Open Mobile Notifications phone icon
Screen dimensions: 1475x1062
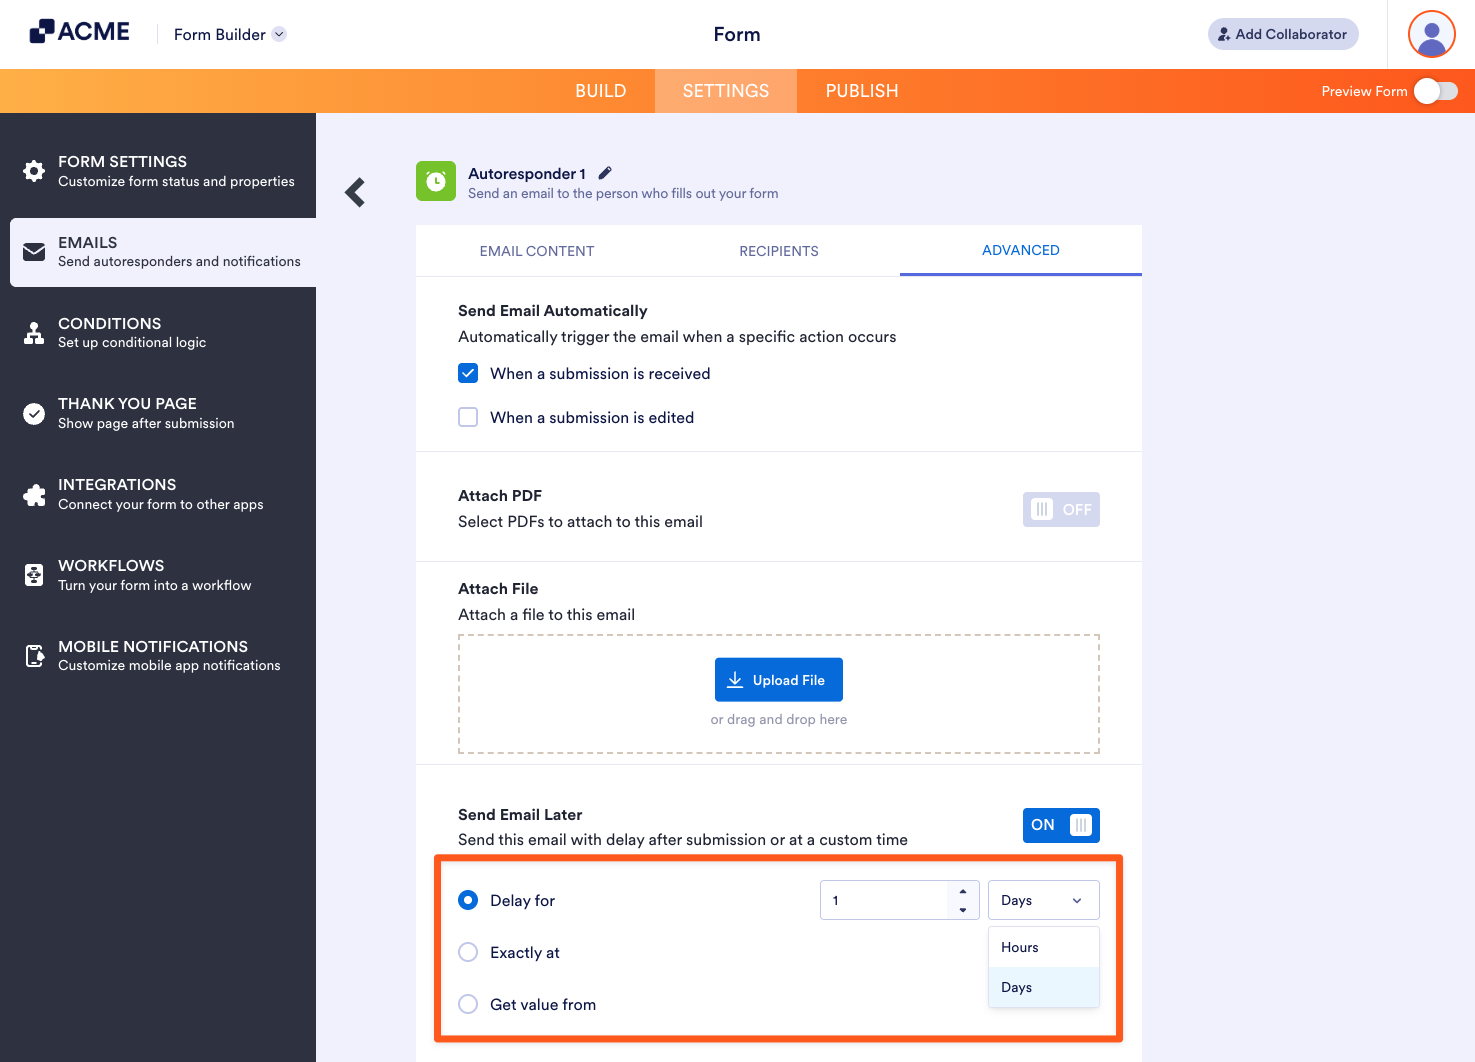33,655
